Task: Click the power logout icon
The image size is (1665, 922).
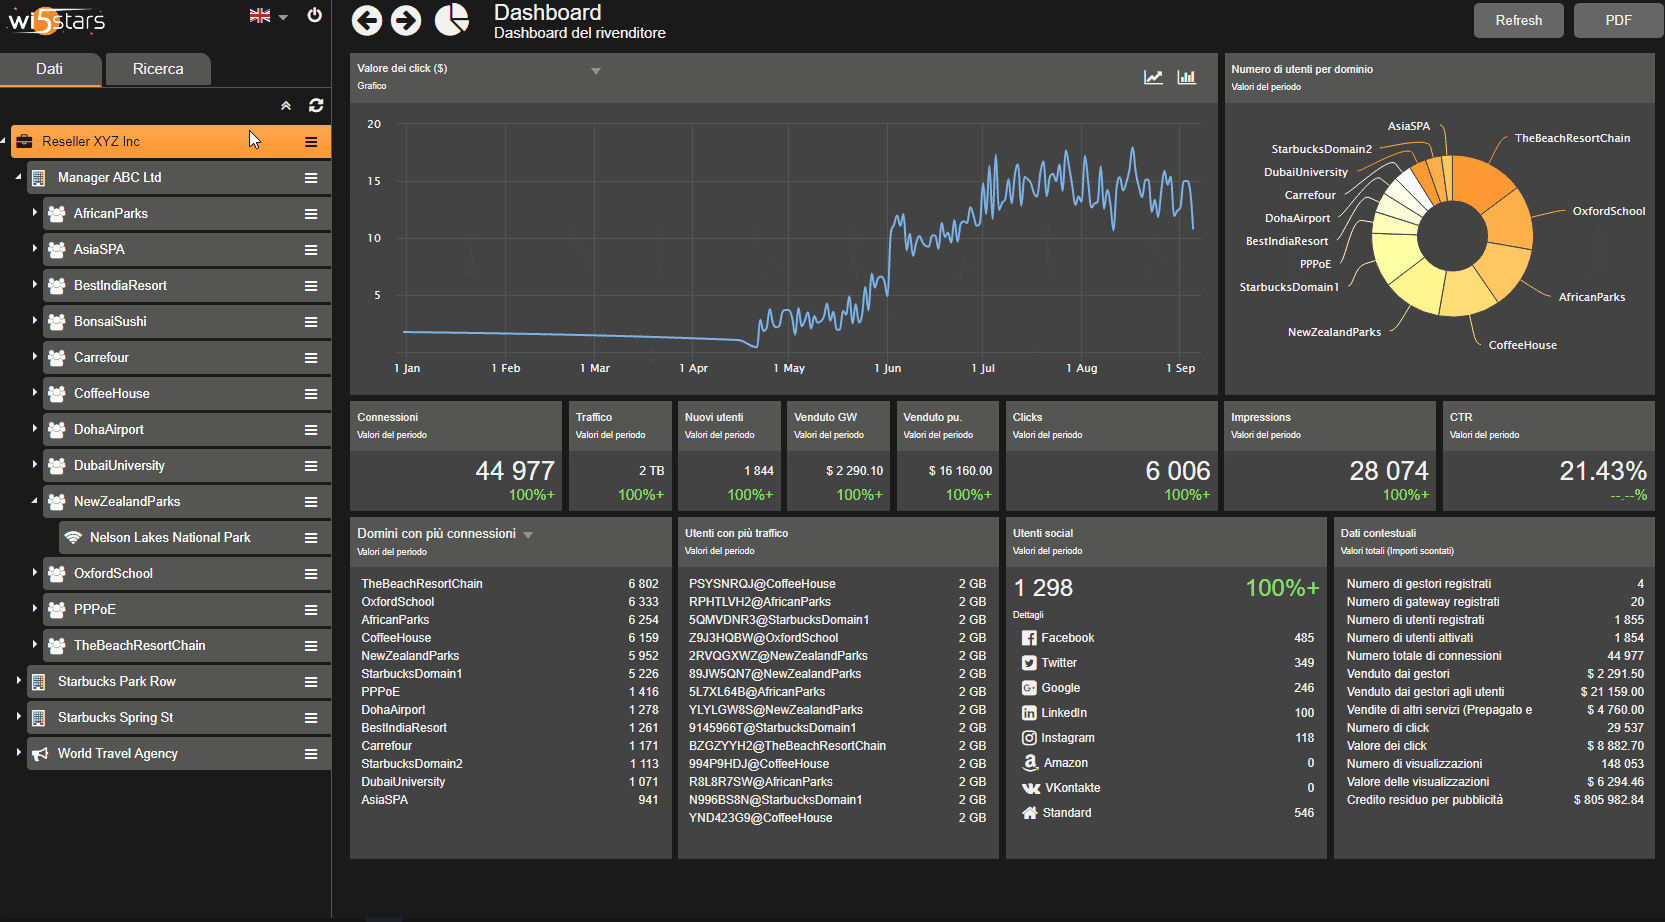Action: tap(314, 15)
